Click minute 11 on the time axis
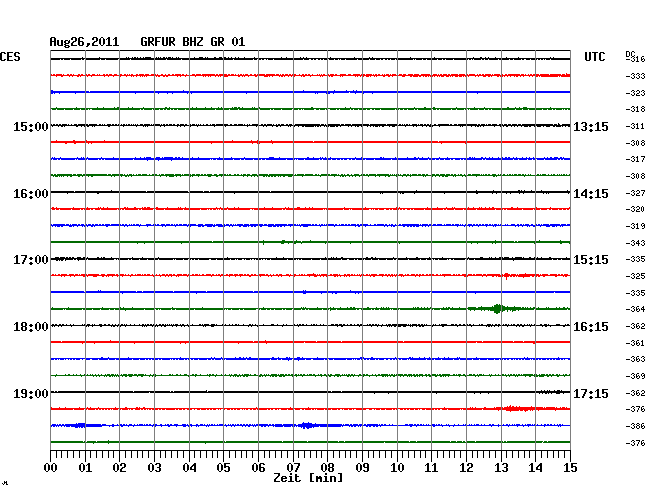 pyautogui.click(x=432, y=468)
